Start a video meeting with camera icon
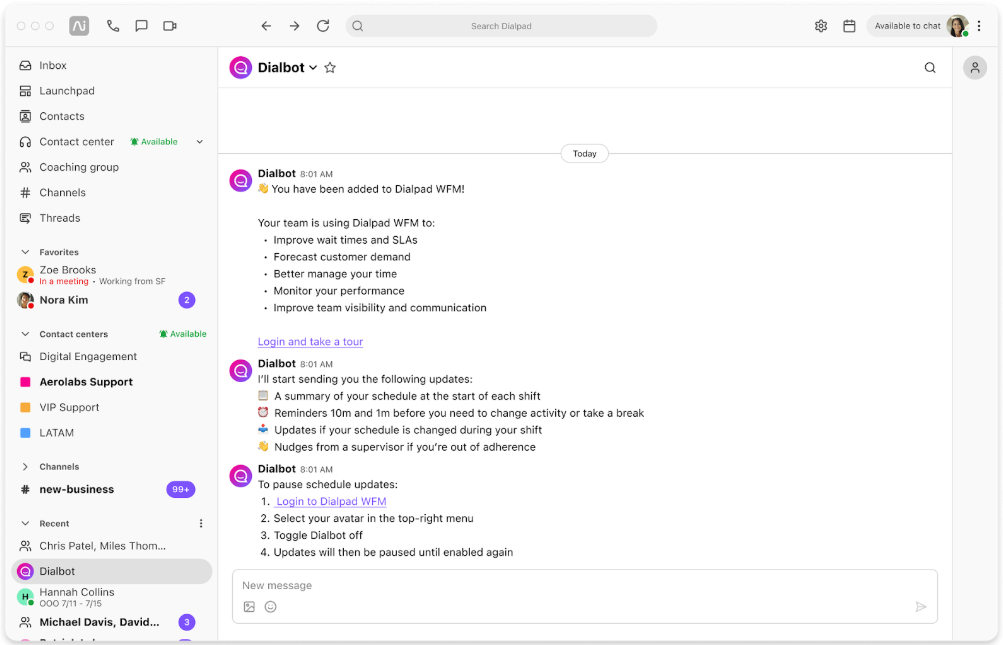1003x645 pixels. (x=170, y=26)
